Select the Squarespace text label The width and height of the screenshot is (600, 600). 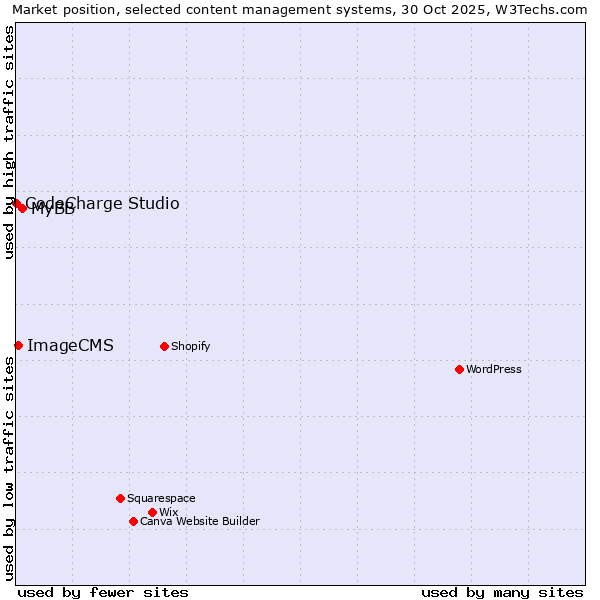[161, 498]
